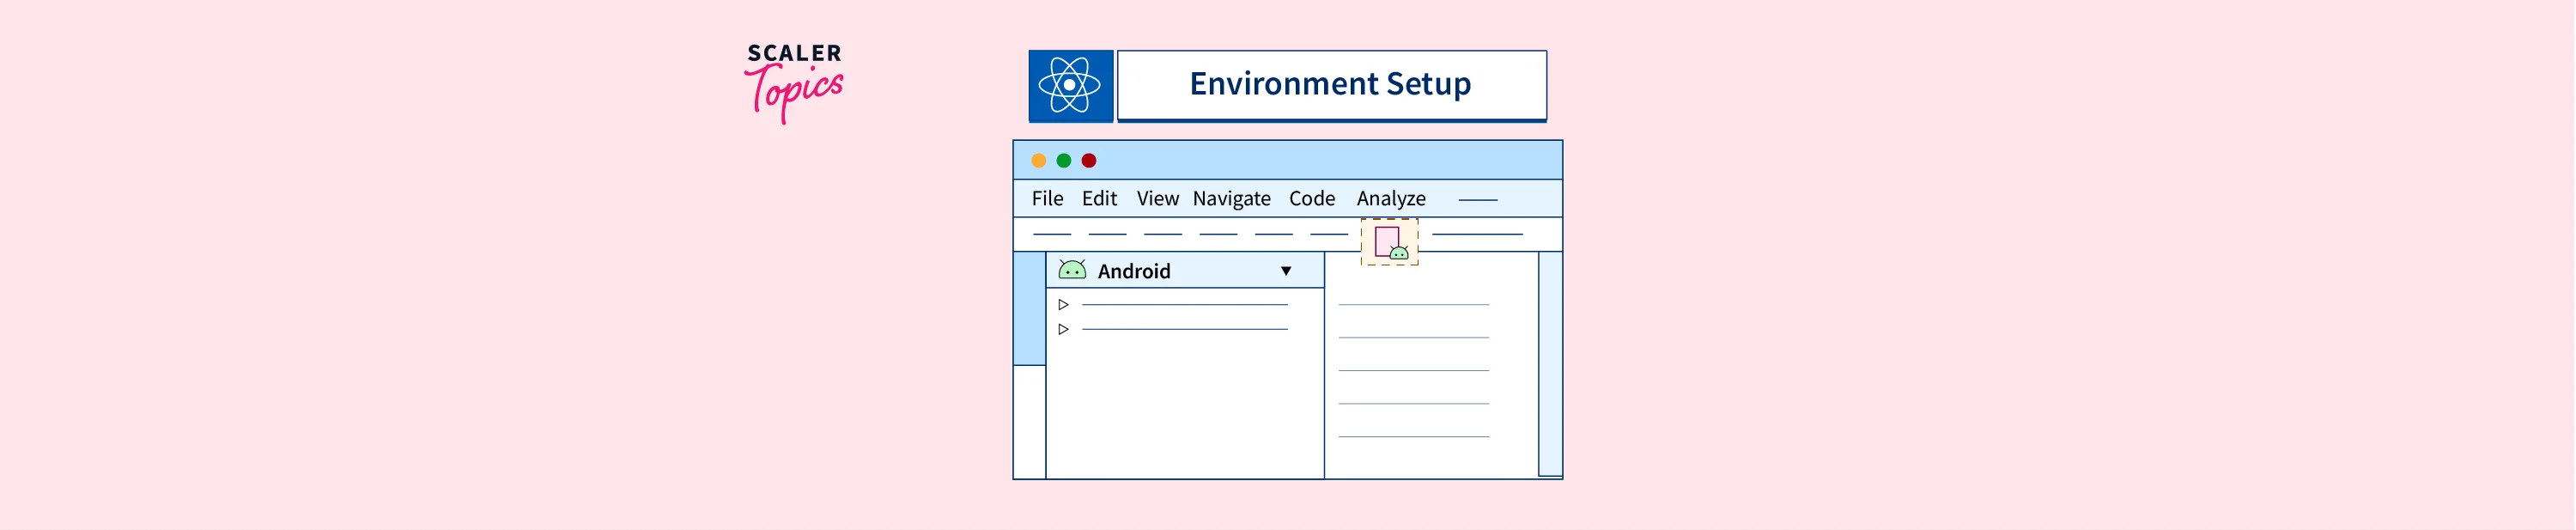Open the Navigate menu
Screen dimensions: 2576x530
point(1231,199)
